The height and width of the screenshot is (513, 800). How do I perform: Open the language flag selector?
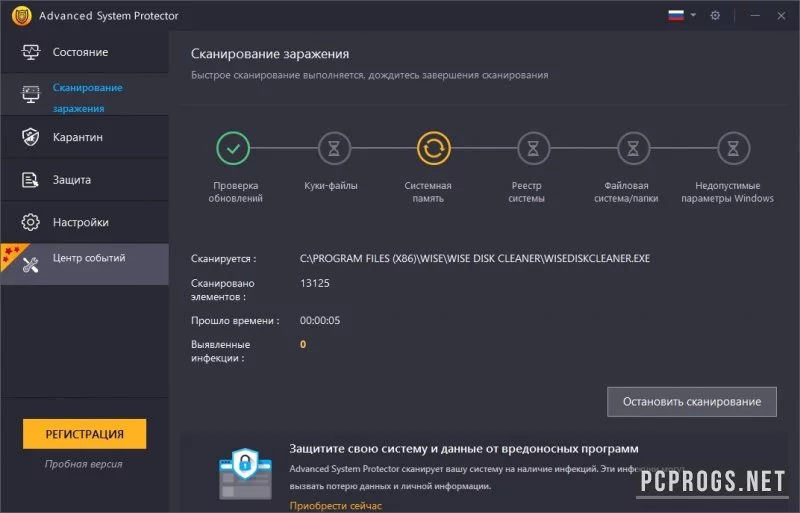(676, 15)
